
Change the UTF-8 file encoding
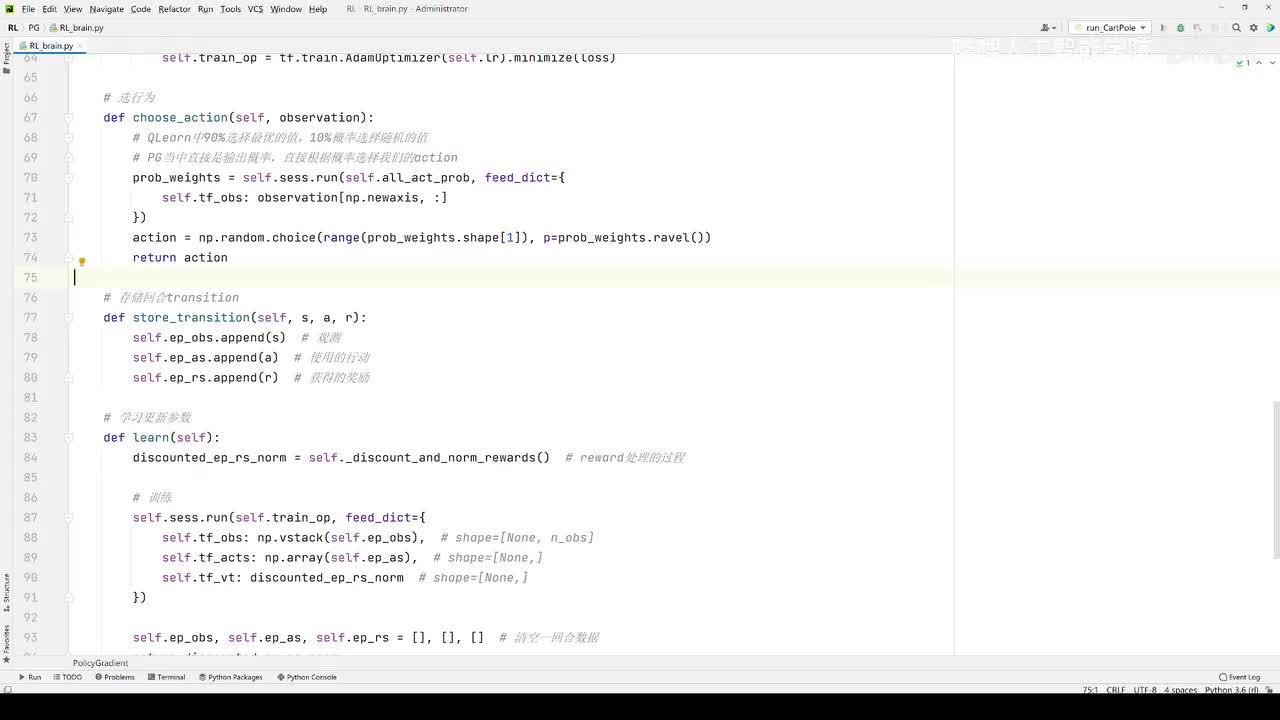[x=1145, y=690]
